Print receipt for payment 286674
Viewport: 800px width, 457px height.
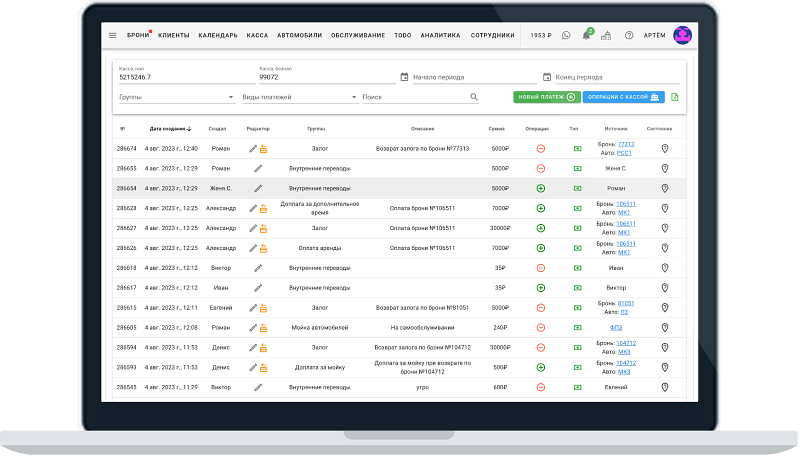(263, 149)
